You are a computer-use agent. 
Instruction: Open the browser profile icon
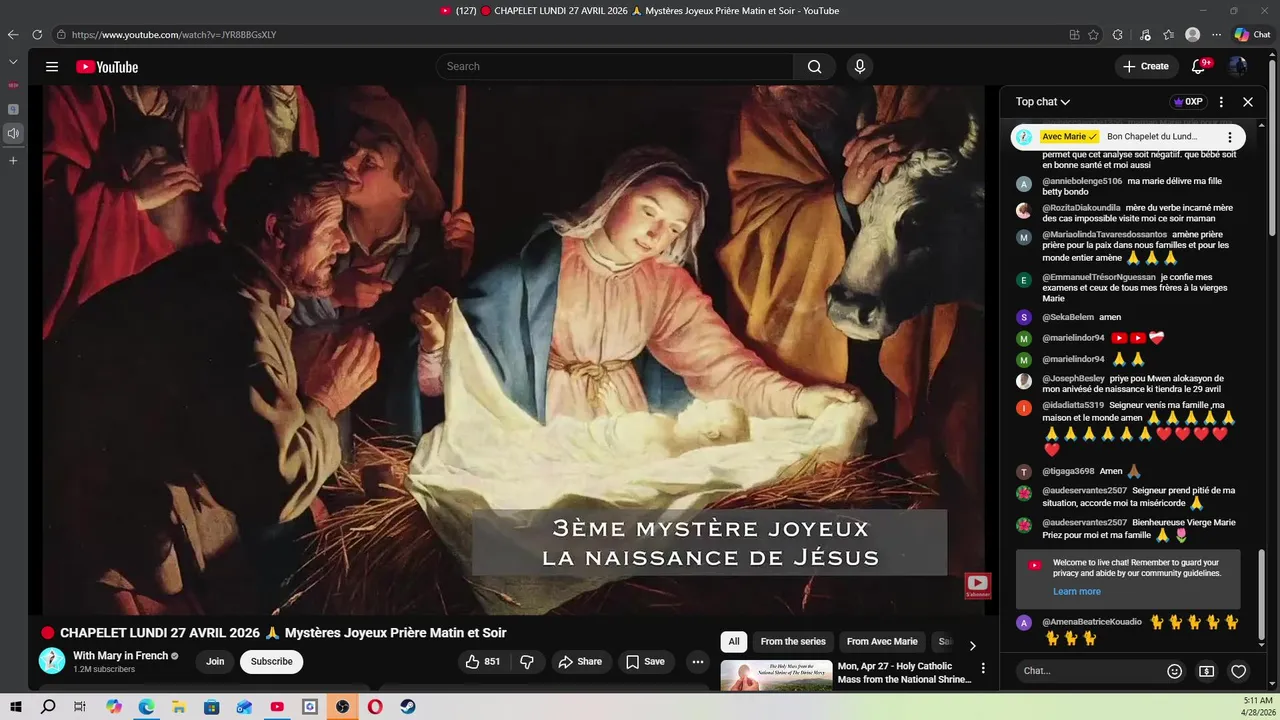point(1192,35)
